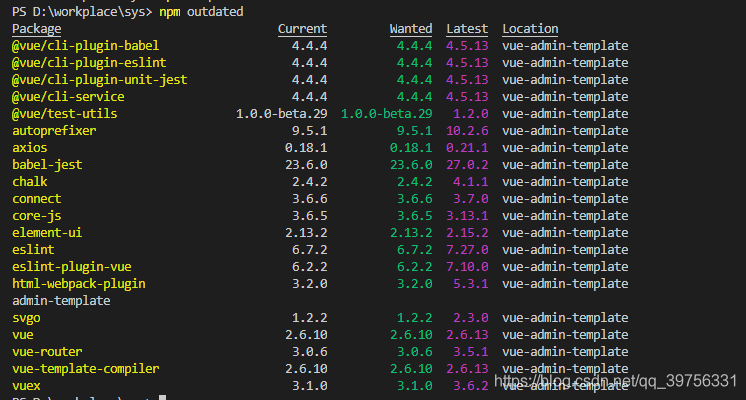Click latest version 3.6.2 of vuex
The width and height of the screenshot is (746, 400).
coord(471,386)
